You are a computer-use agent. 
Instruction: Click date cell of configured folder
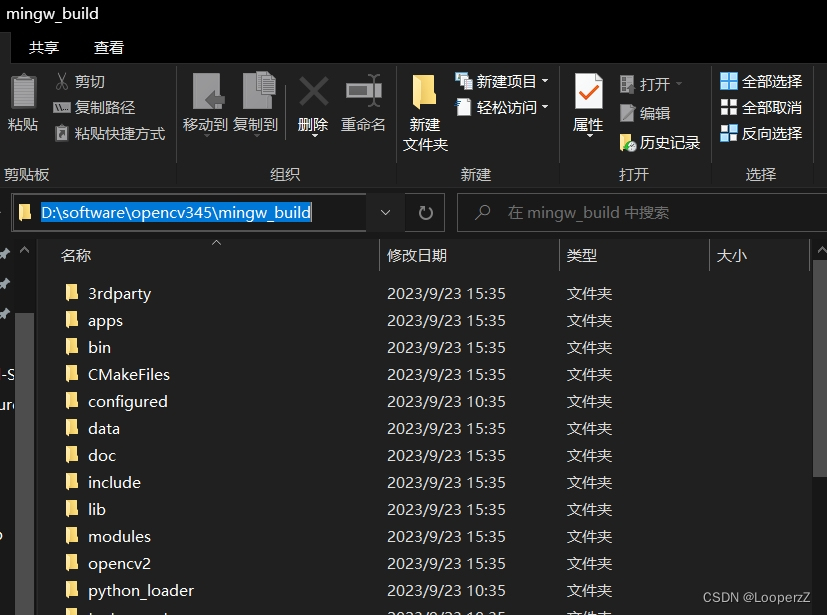446,401
